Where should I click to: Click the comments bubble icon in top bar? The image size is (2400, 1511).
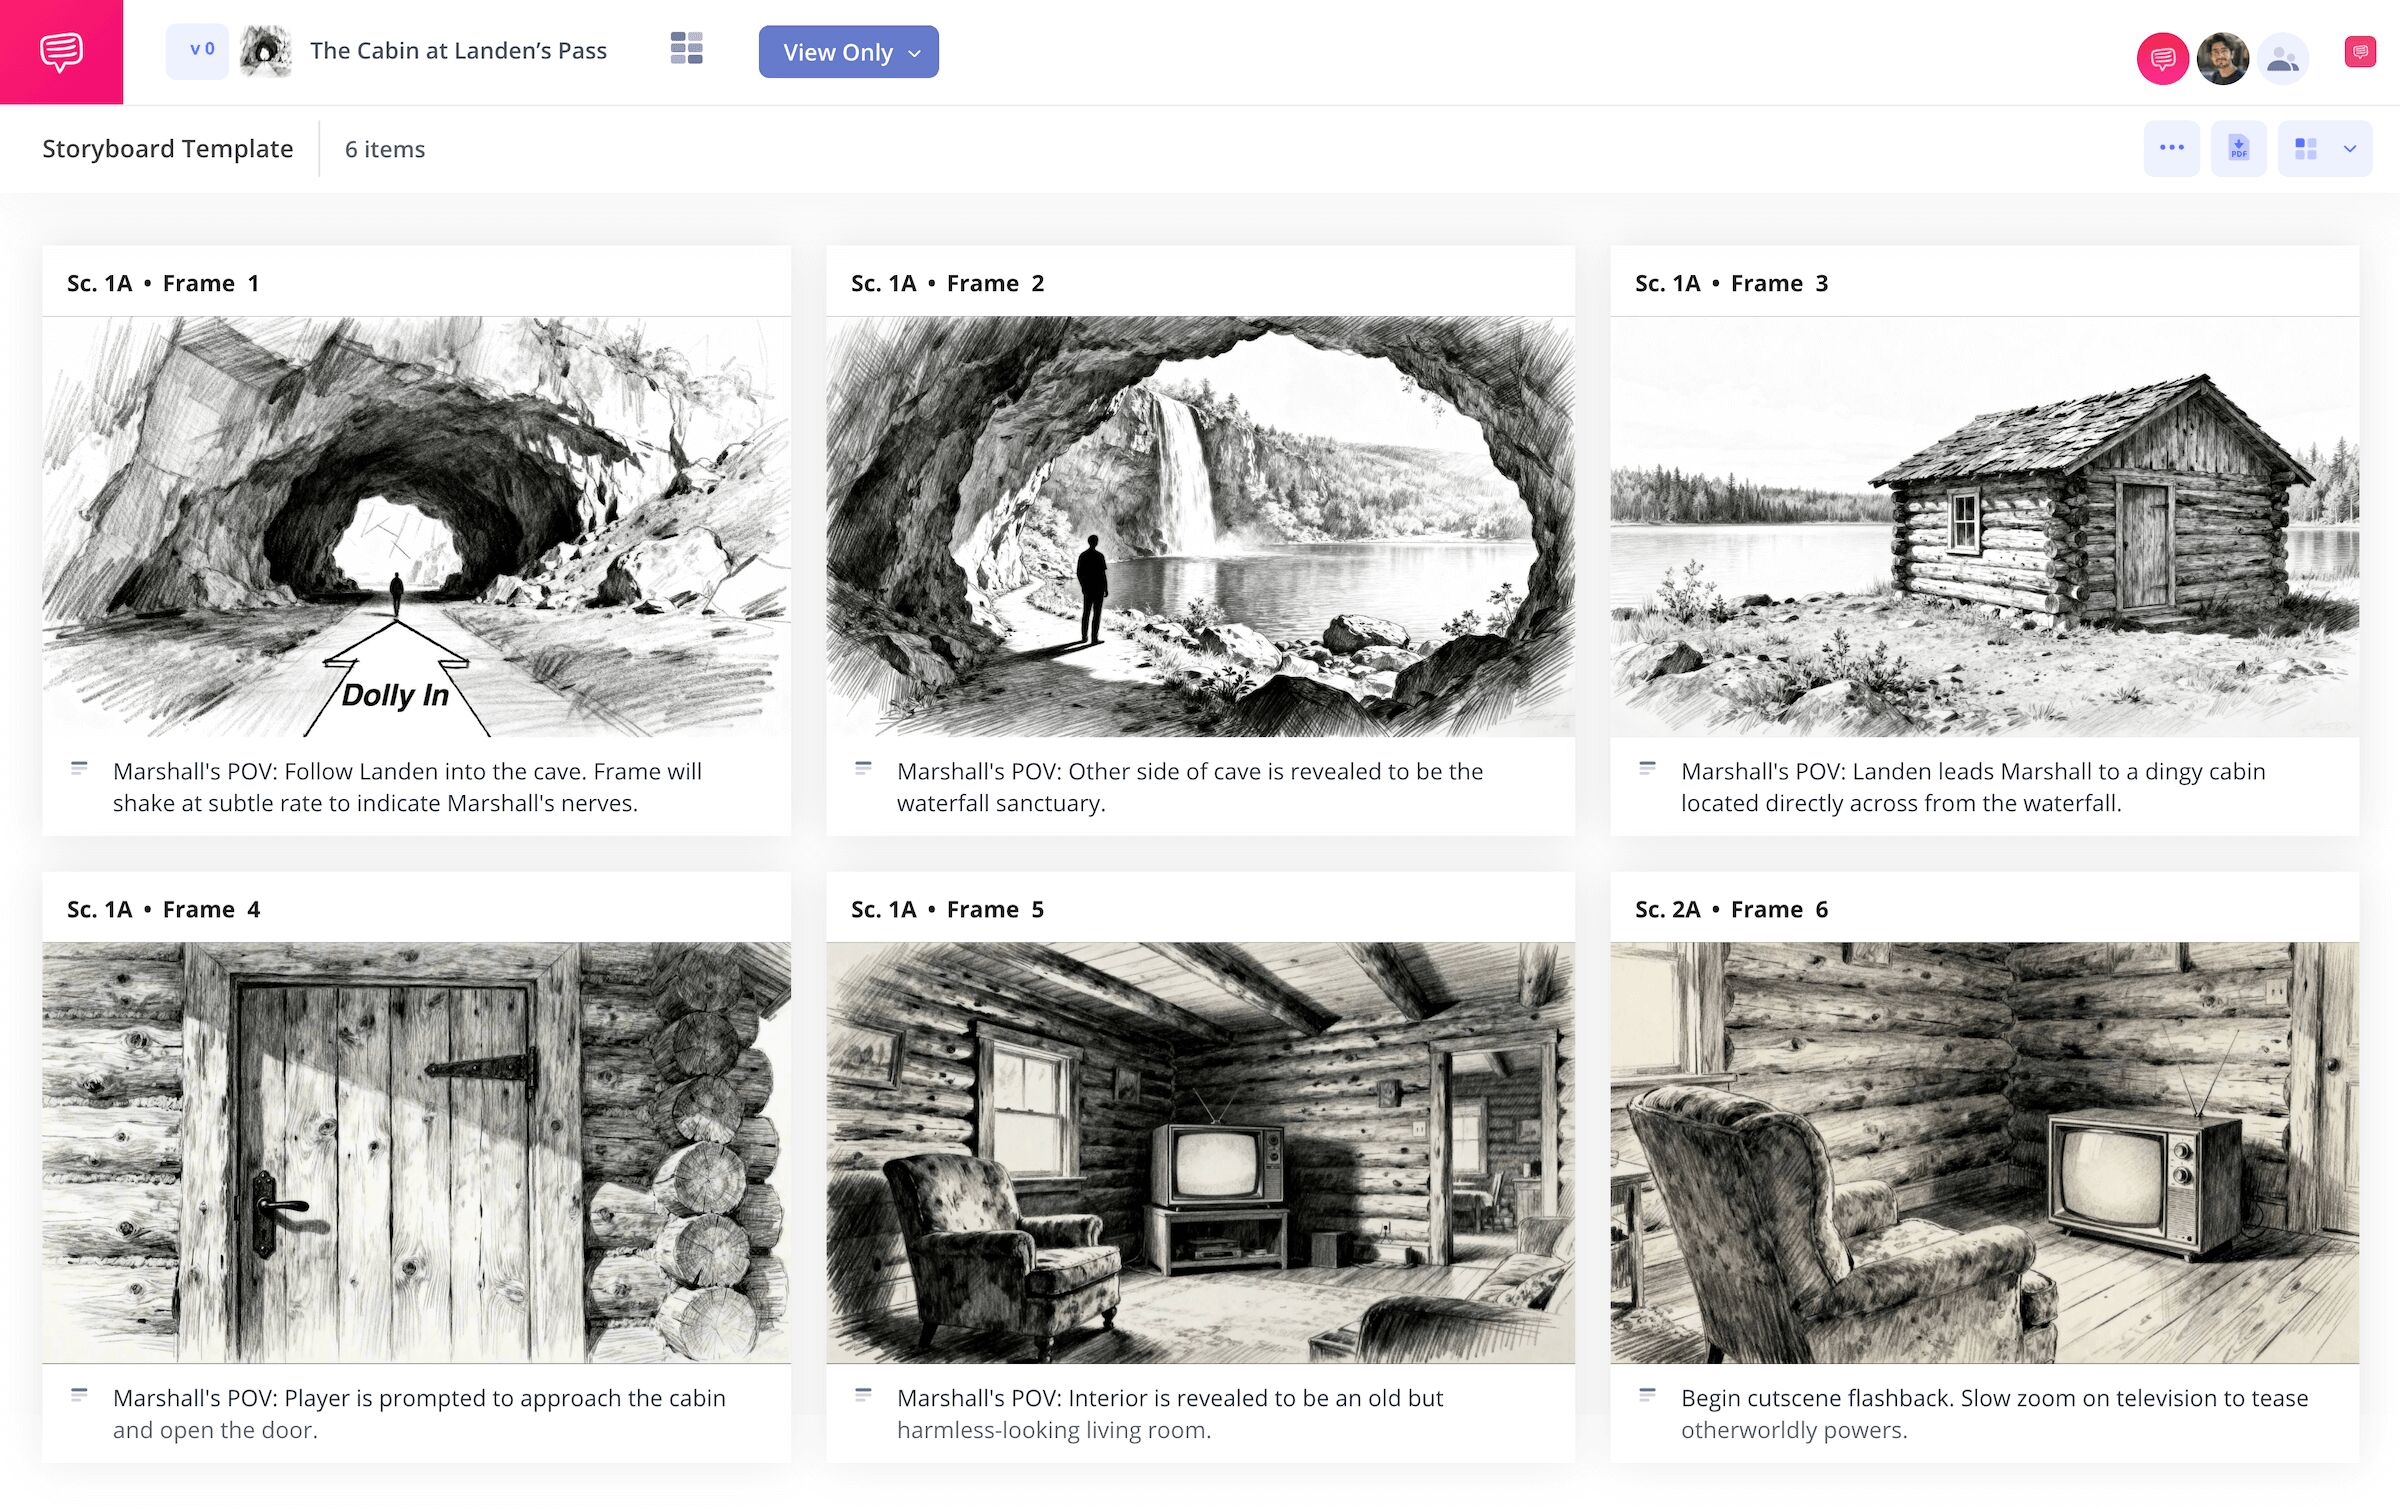pyautogui.click(x=2162, y=58)
